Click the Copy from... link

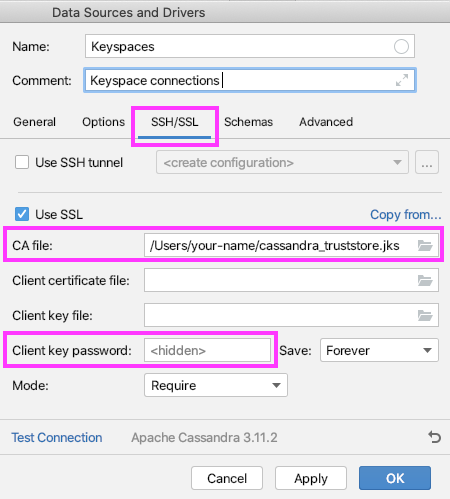click(406, 215)
